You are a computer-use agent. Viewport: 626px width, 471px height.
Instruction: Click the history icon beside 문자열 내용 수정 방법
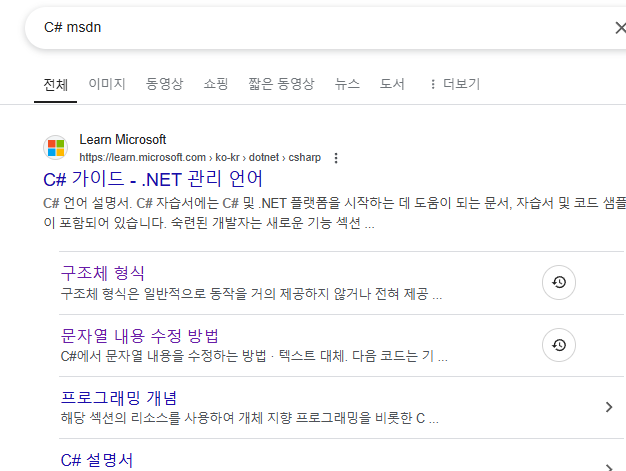559,345
